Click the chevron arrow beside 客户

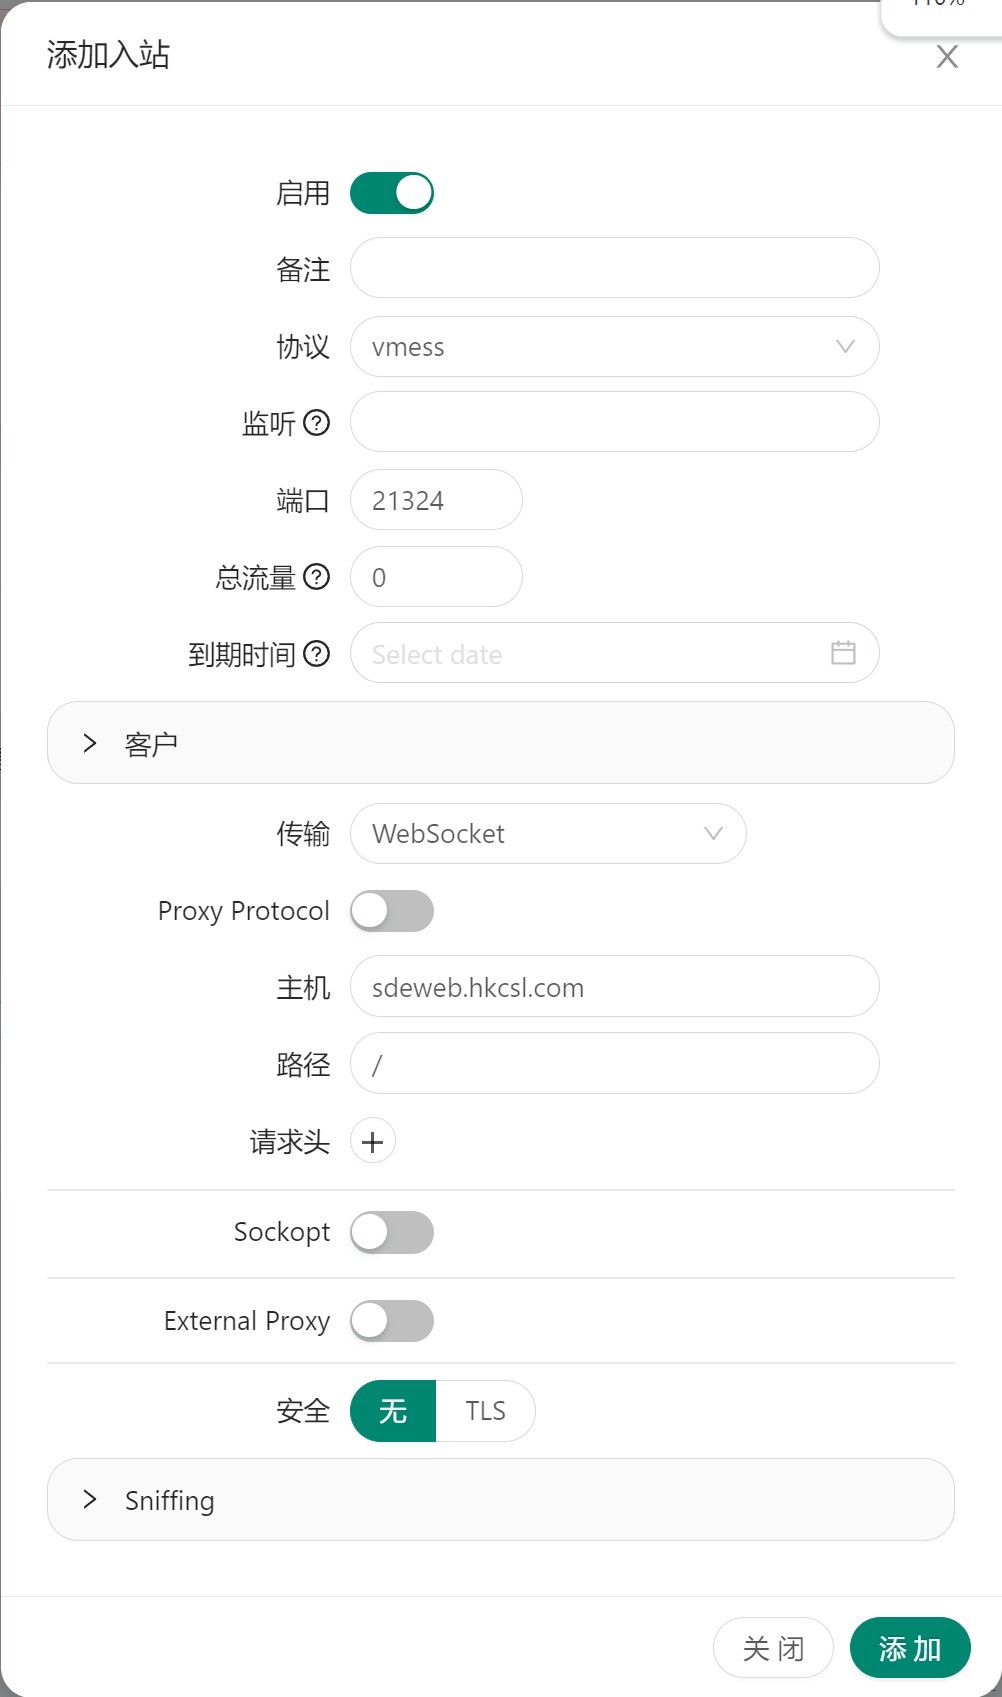[x=90, y=743]
